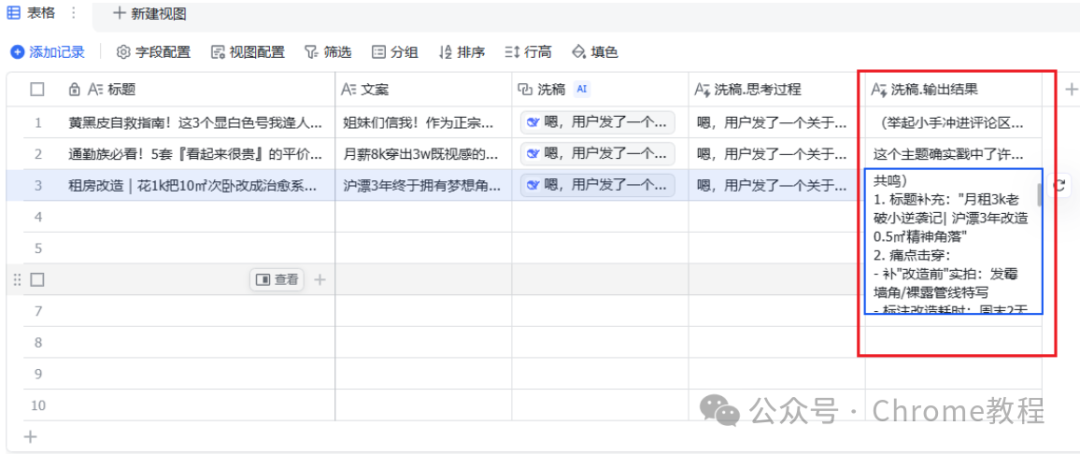Open the 筛选 filter option

328,52
